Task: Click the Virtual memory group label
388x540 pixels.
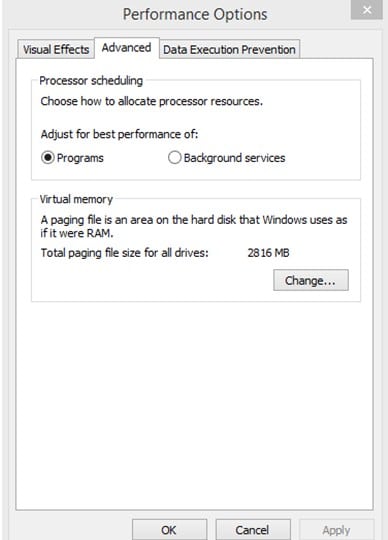Action: point(76,199)
